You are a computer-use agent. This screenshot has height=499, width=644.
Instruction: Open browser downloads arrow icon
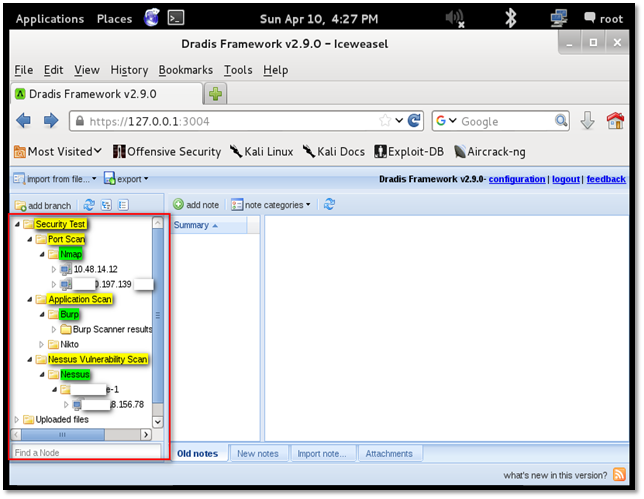[587, 121]
